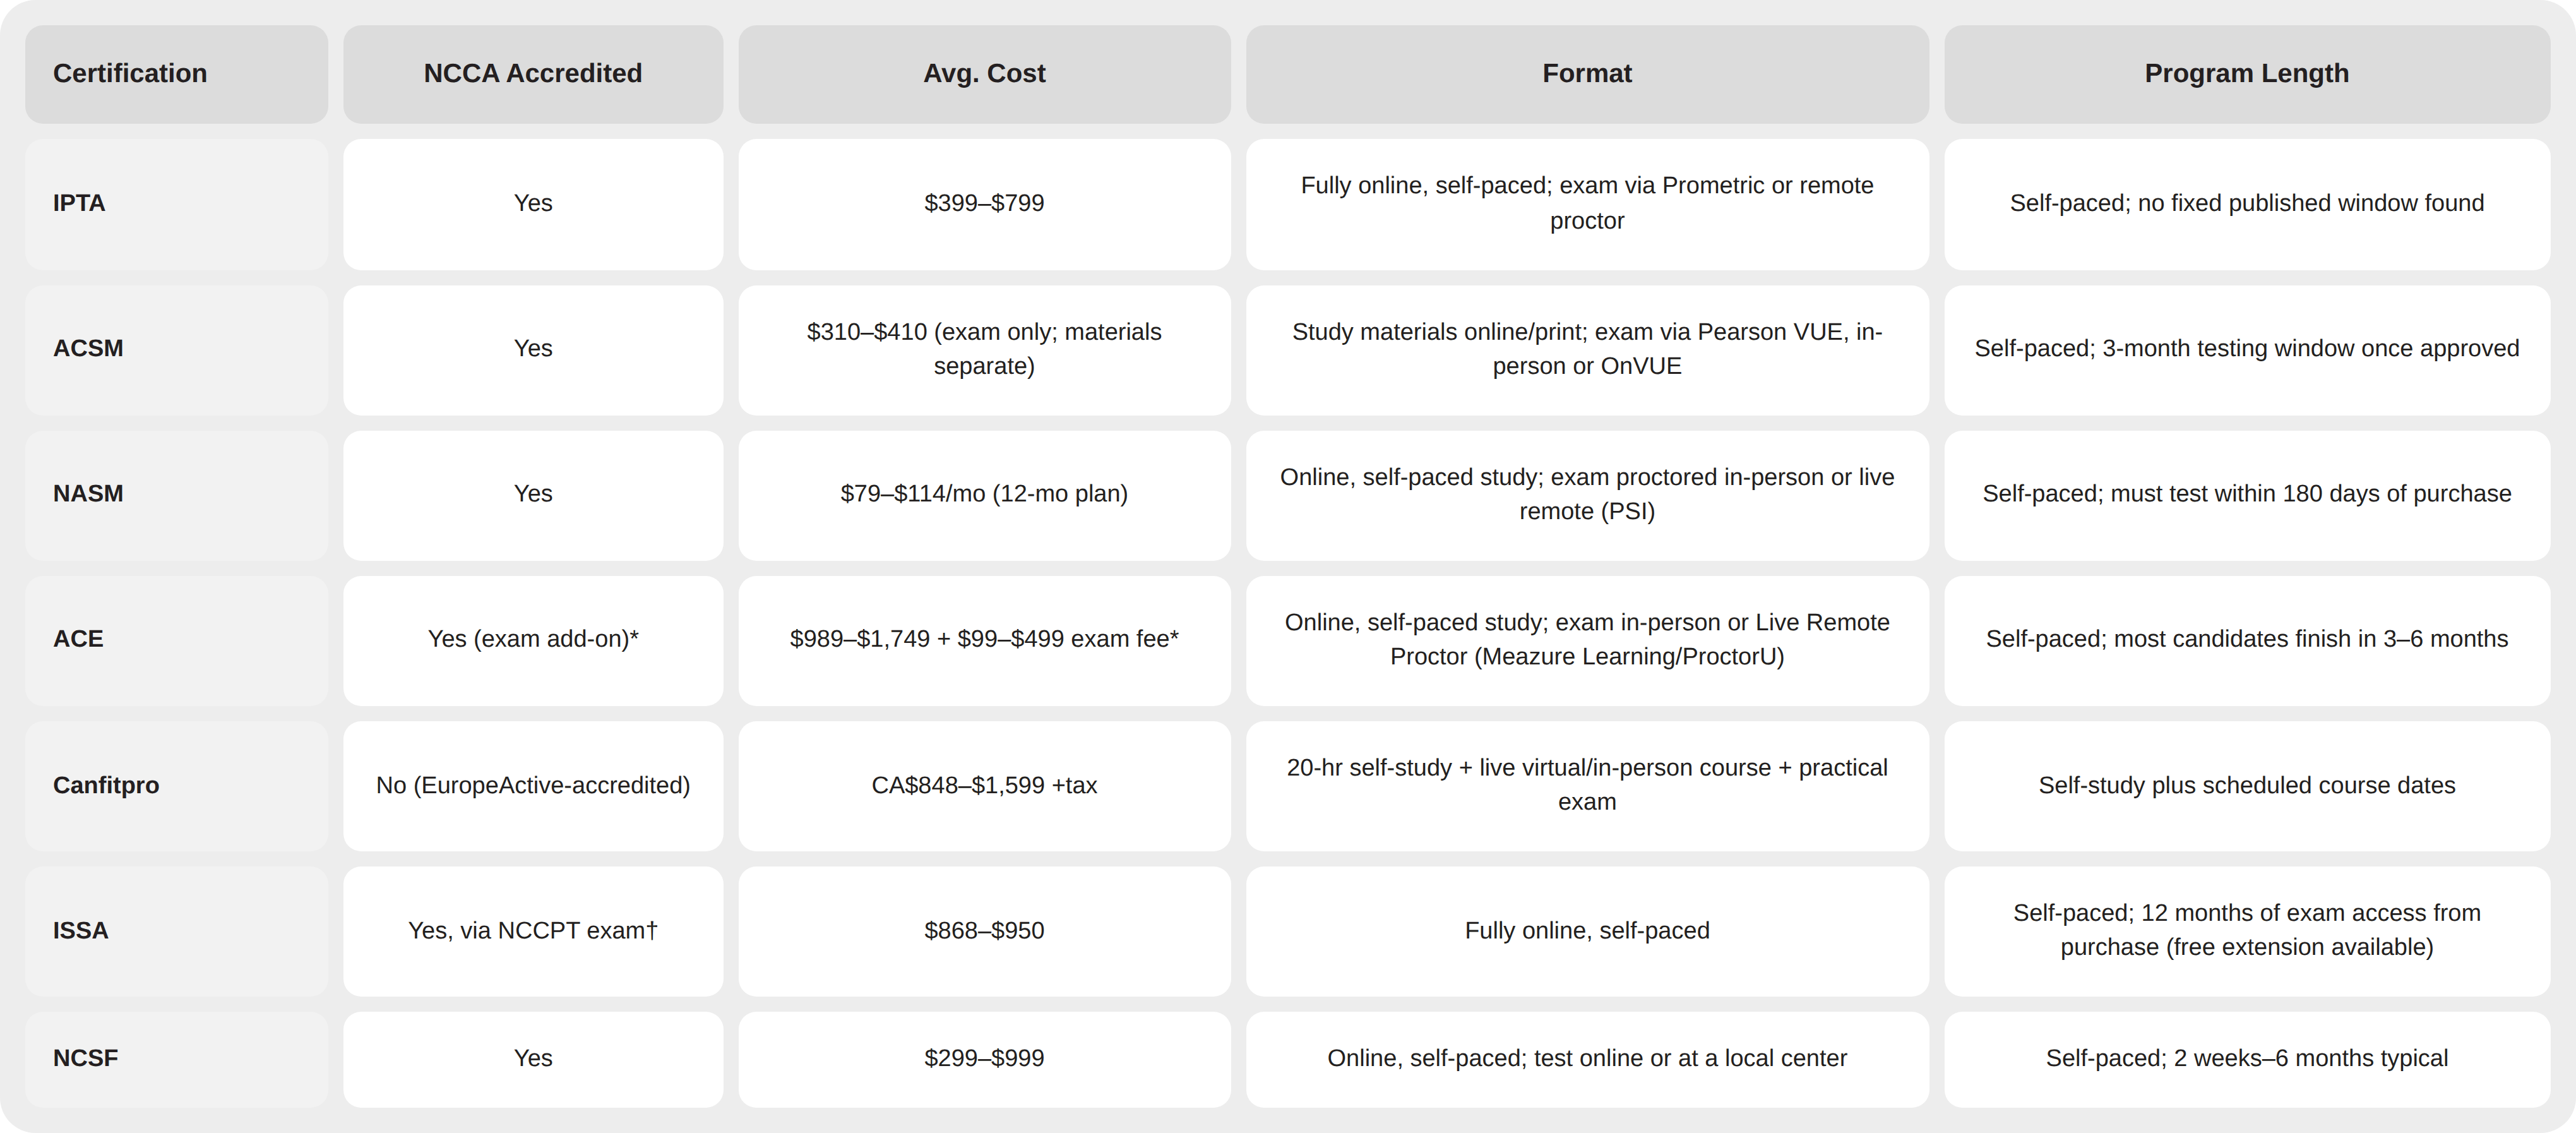This screenshot has width=2576, height=1133.
Task: Click the ACE certification cell
Action: tap(176, 640)
